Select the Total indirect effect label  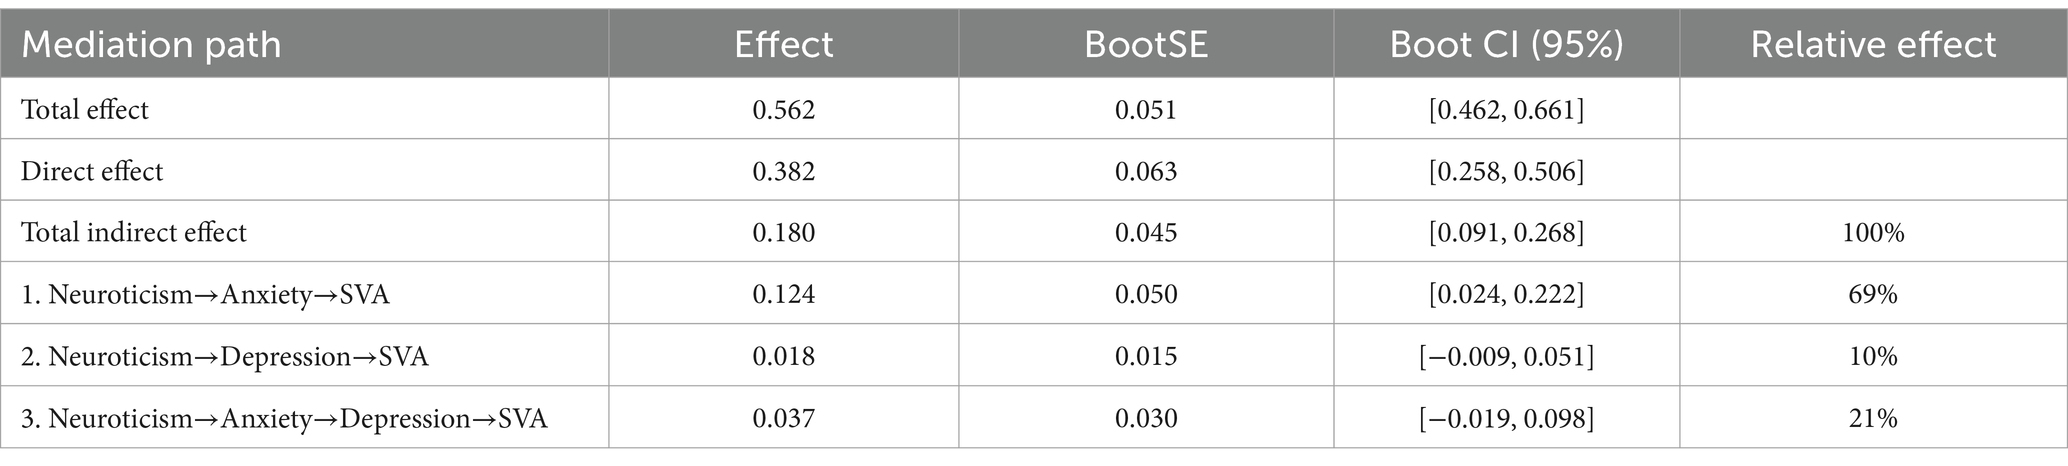tap(134, 233)
